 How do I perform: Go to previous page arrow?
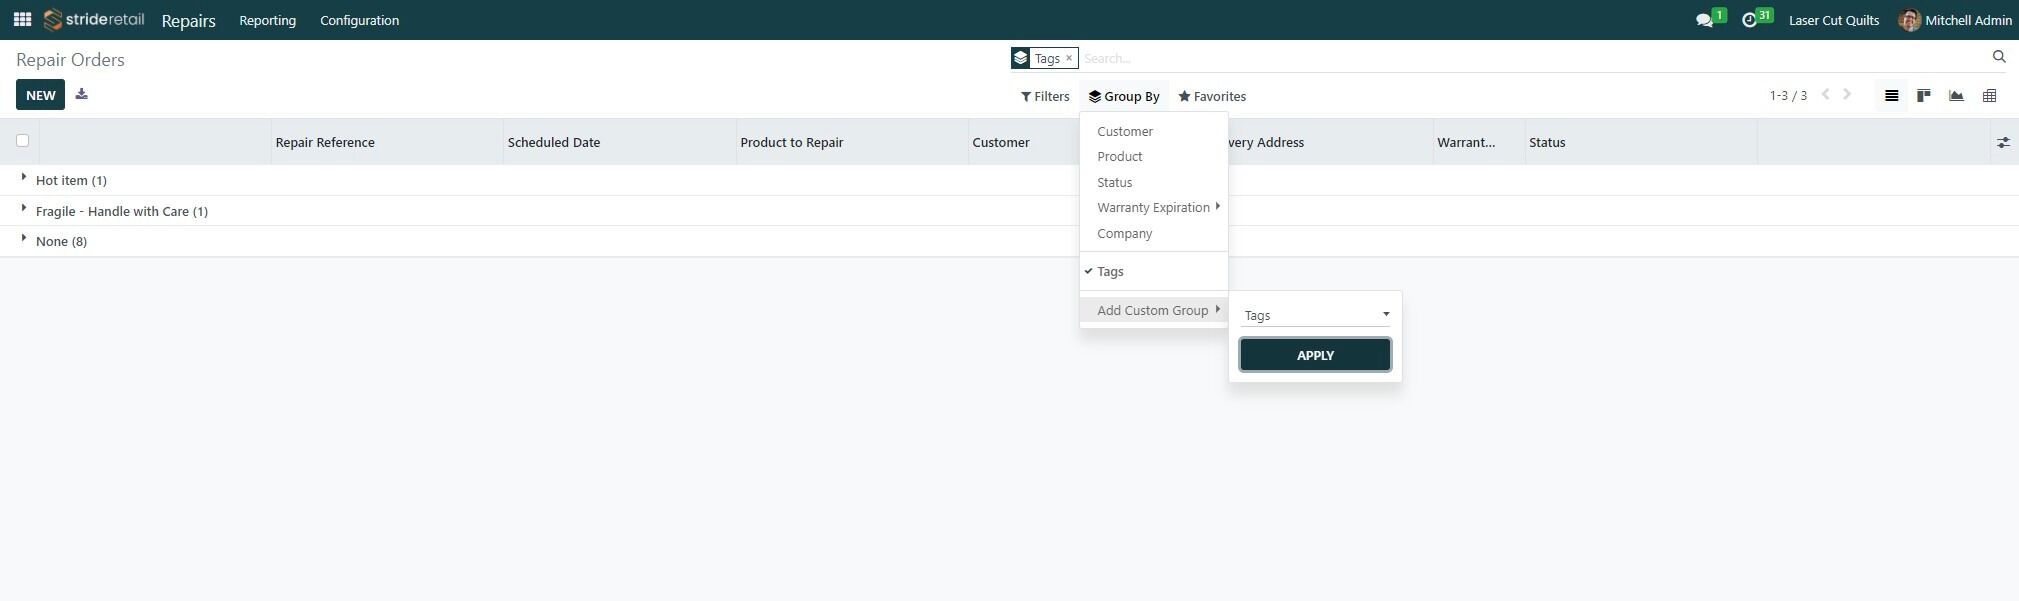tap(1825, 95)
